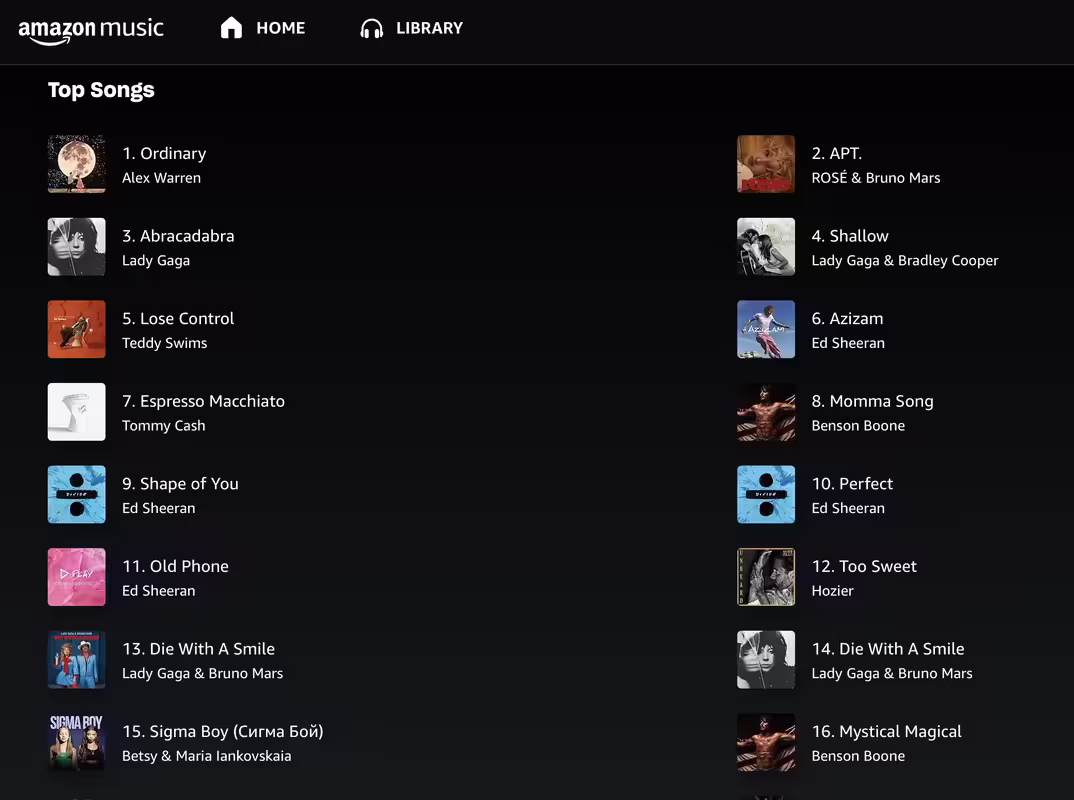The height and width of the screenshot is (800, 1074).
Task: Open artist Benson Boone under Momma Song
Action: 858,426
